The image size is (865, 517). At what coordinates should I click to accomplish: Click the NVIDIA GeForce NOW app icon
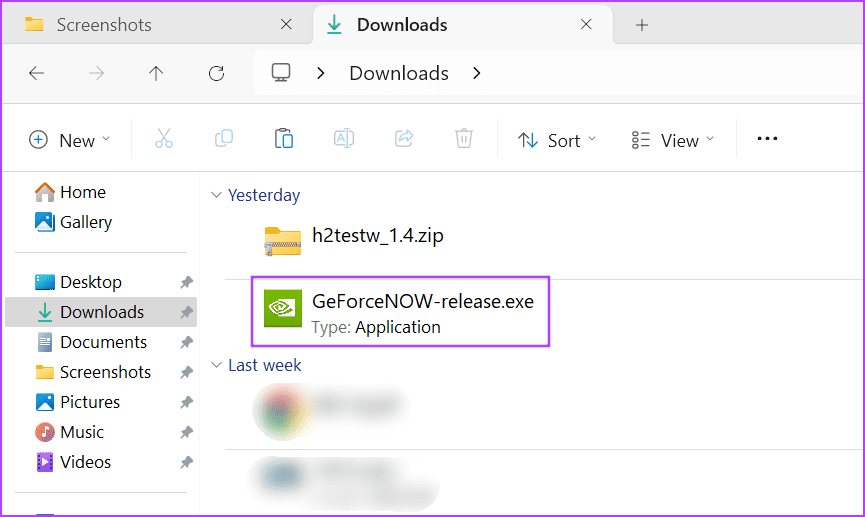pos(282,308)
